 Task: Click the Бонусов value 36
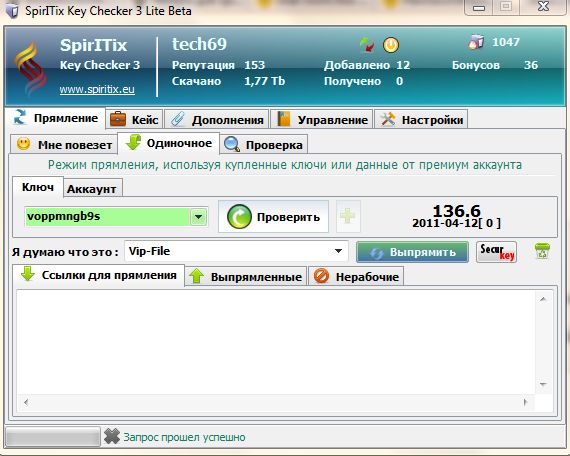(x=531, y=65)
